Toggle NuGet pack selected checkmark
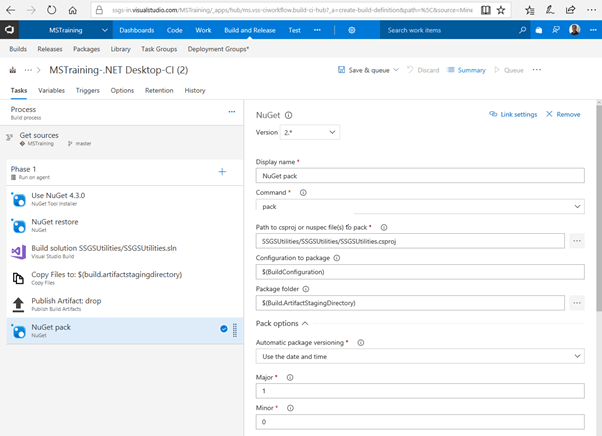Viewport: 602px width, 436px height. click(224, 329)
